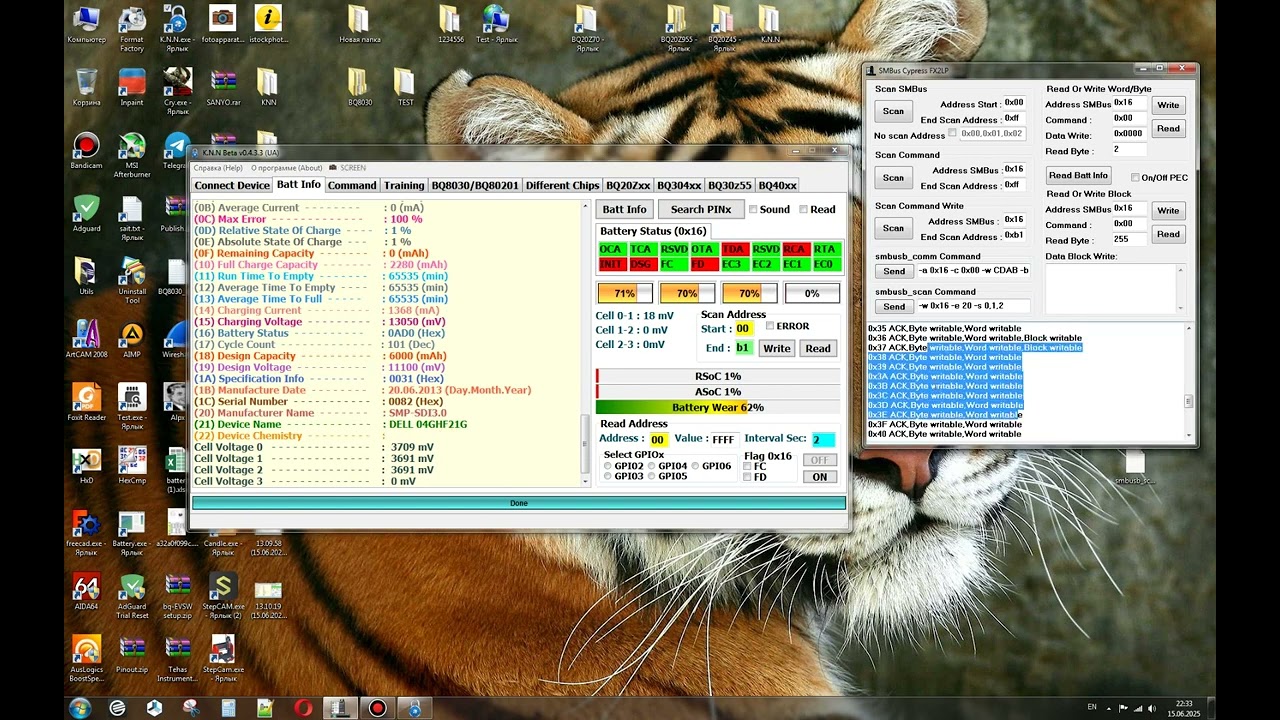Select the GPIO4 radio button
This screenshot has height=720, width=1280.
[x=652, y=466]
